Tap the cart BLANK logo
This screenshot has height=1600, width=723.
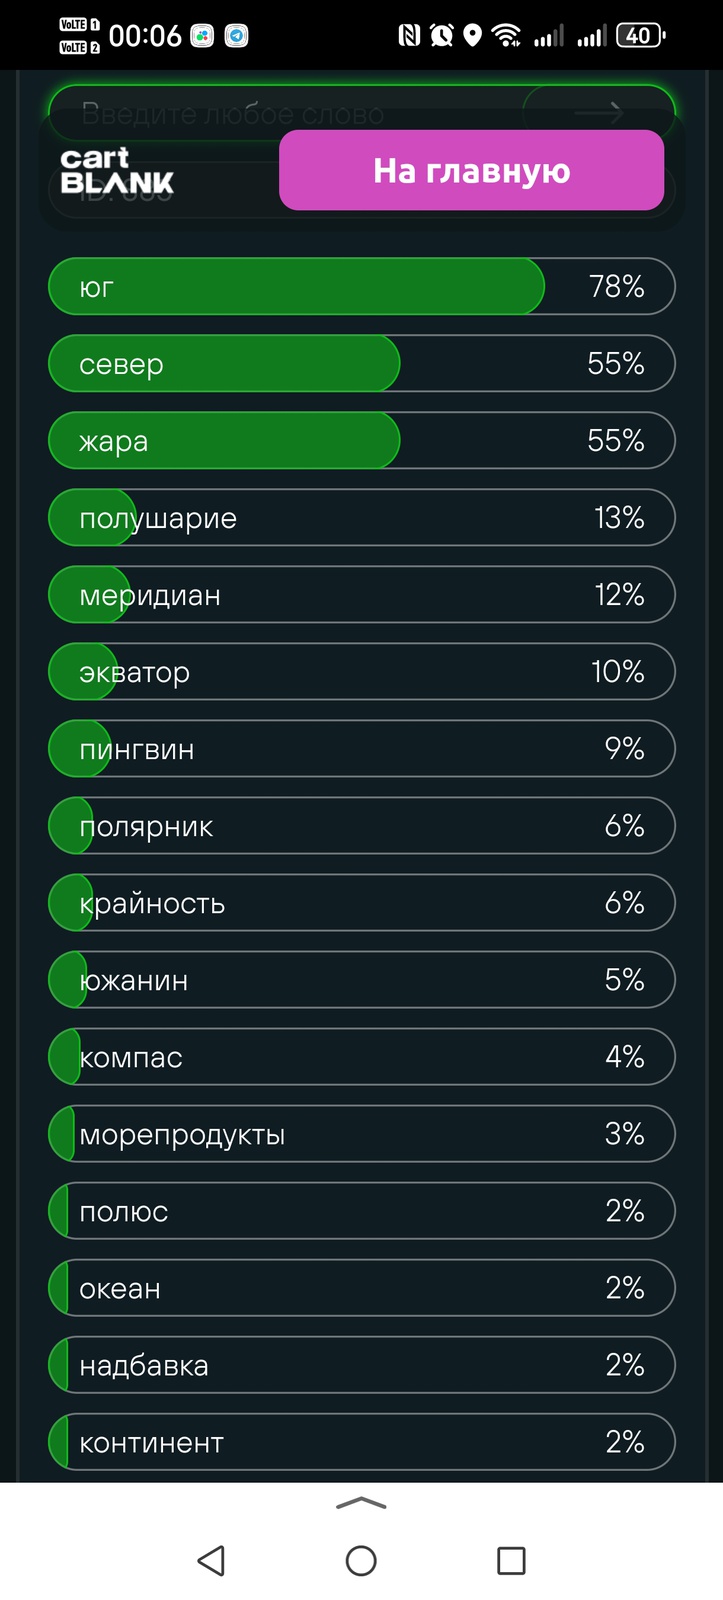117,171
